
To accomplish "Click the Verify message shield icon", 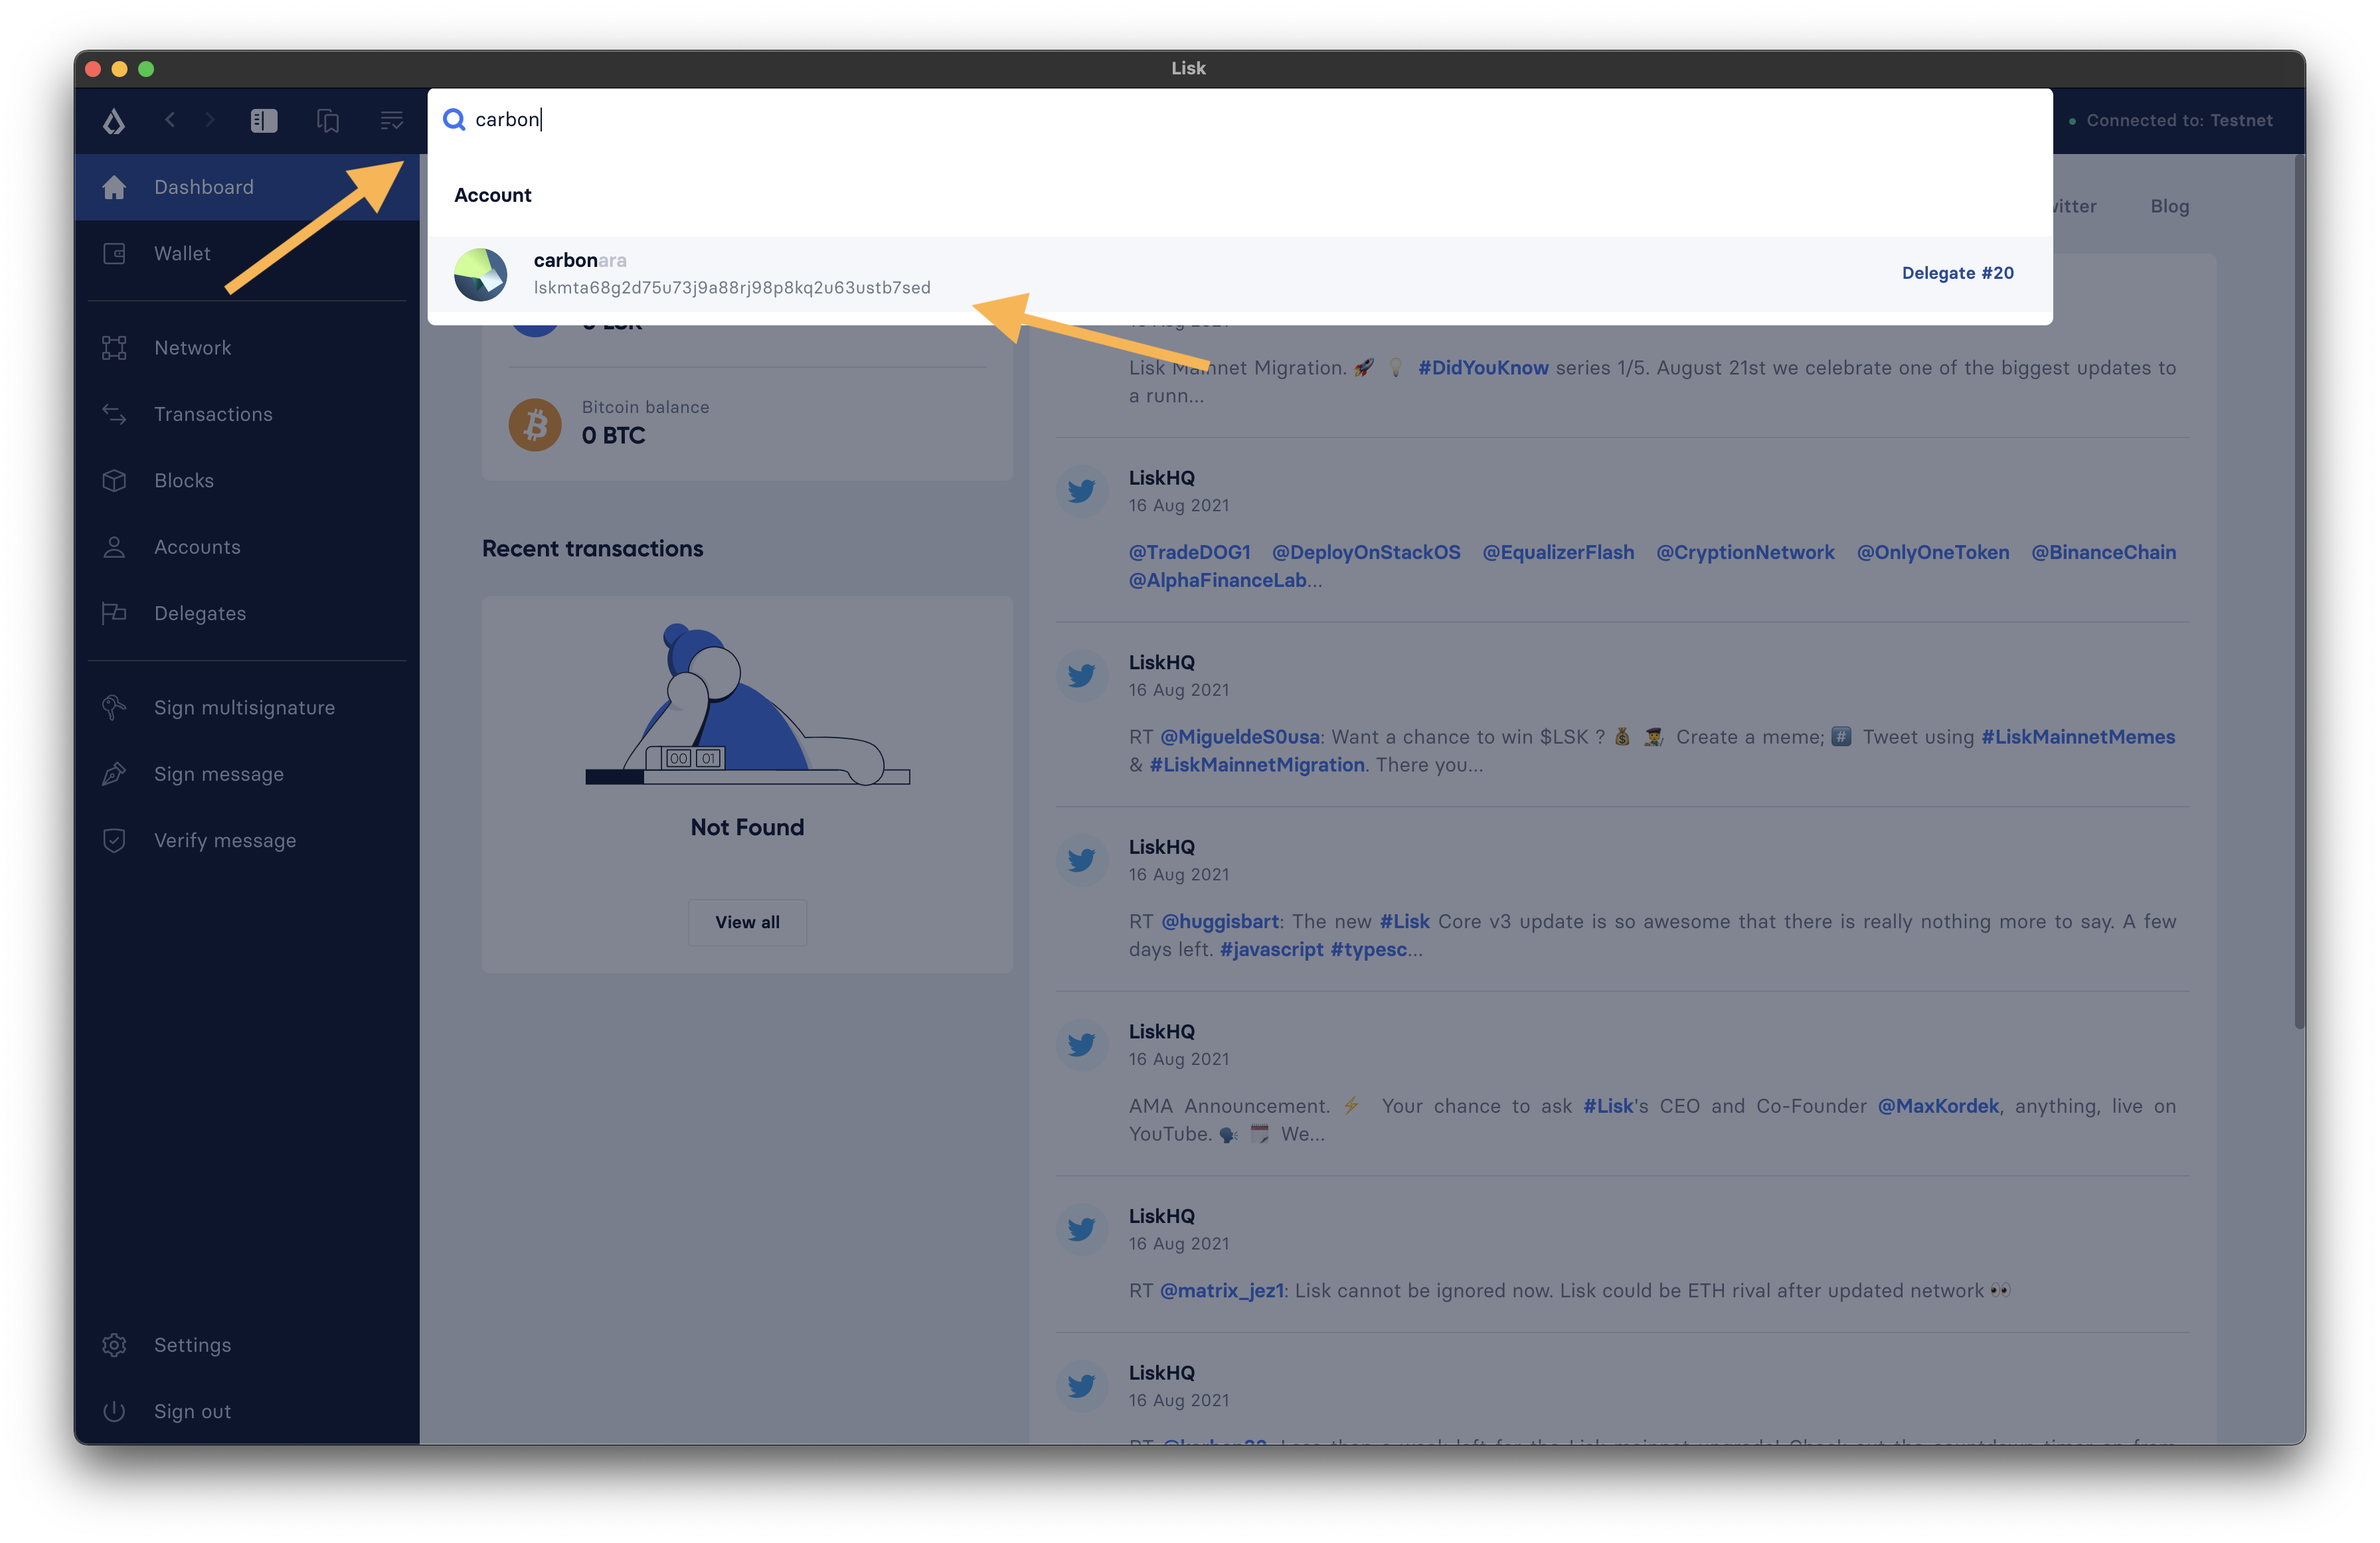I will click(x=114, y=840).
